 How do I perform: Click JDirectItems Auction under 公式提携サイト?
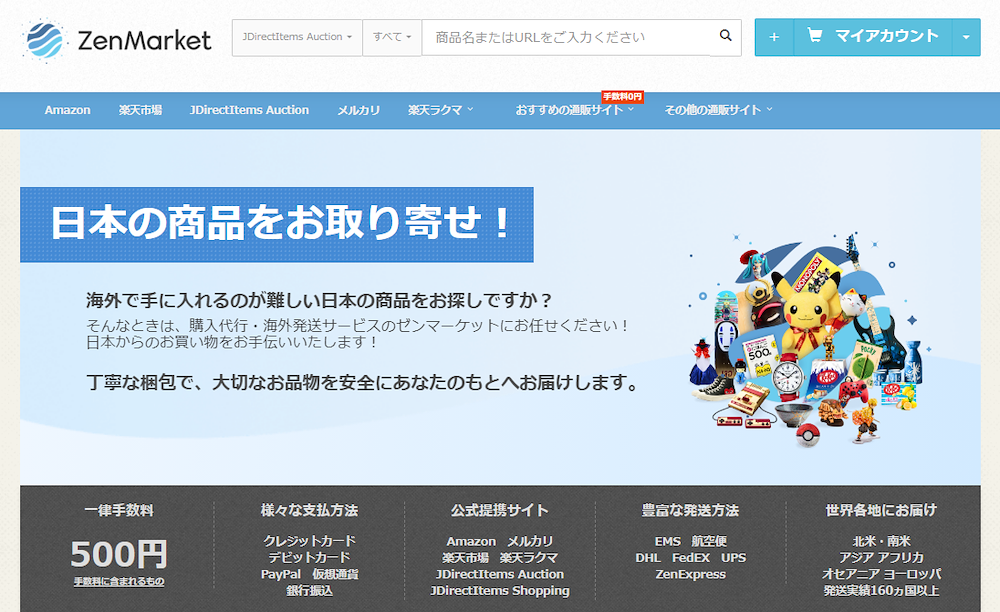click(x=500, y=574)
